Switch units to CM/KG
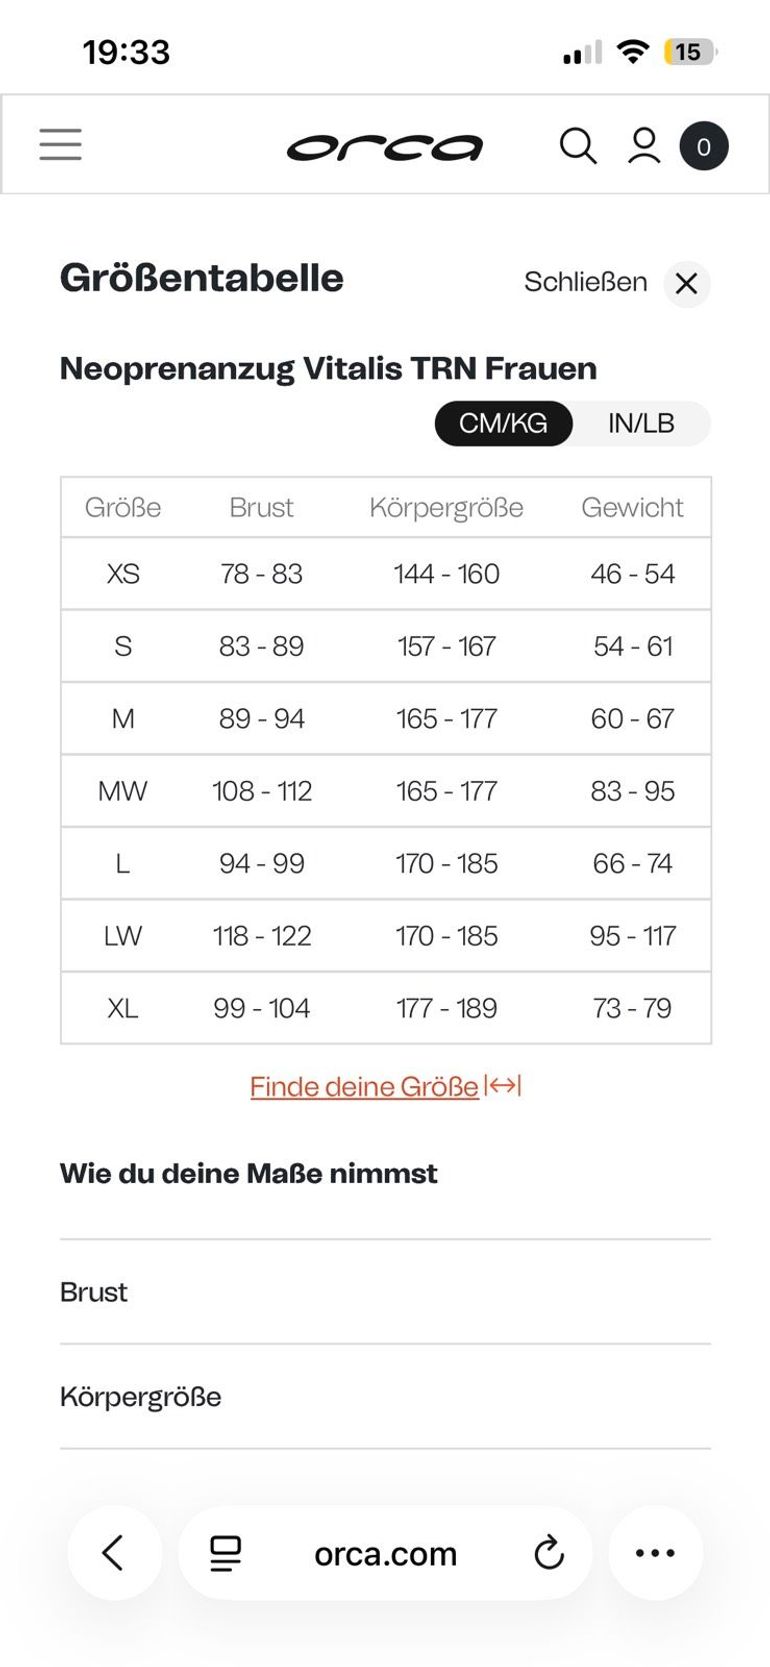This screenshot has width=770, height=1667. pos(503,423)
